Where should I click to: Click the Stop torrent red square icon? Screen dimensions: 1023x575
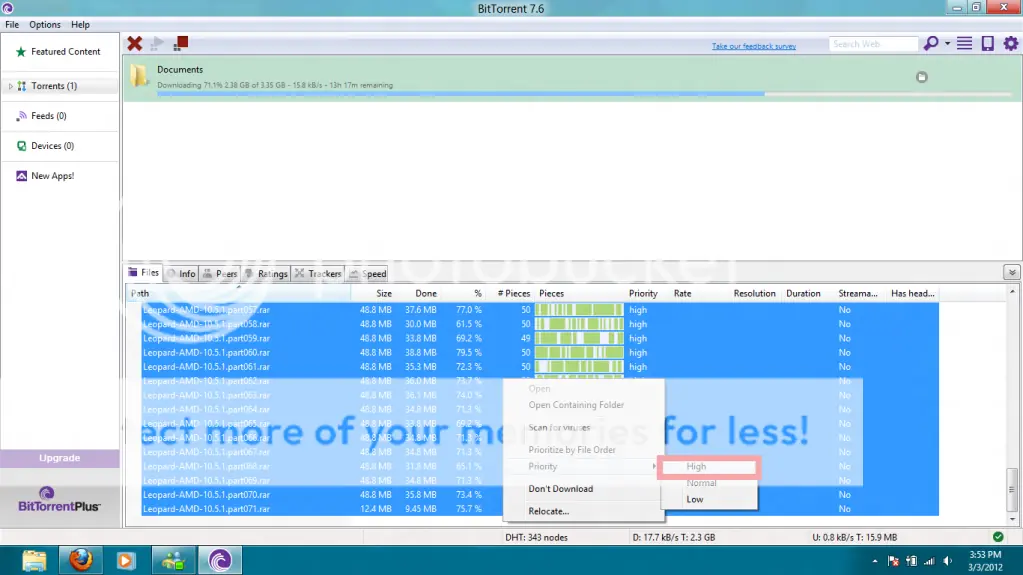point(181,44)
